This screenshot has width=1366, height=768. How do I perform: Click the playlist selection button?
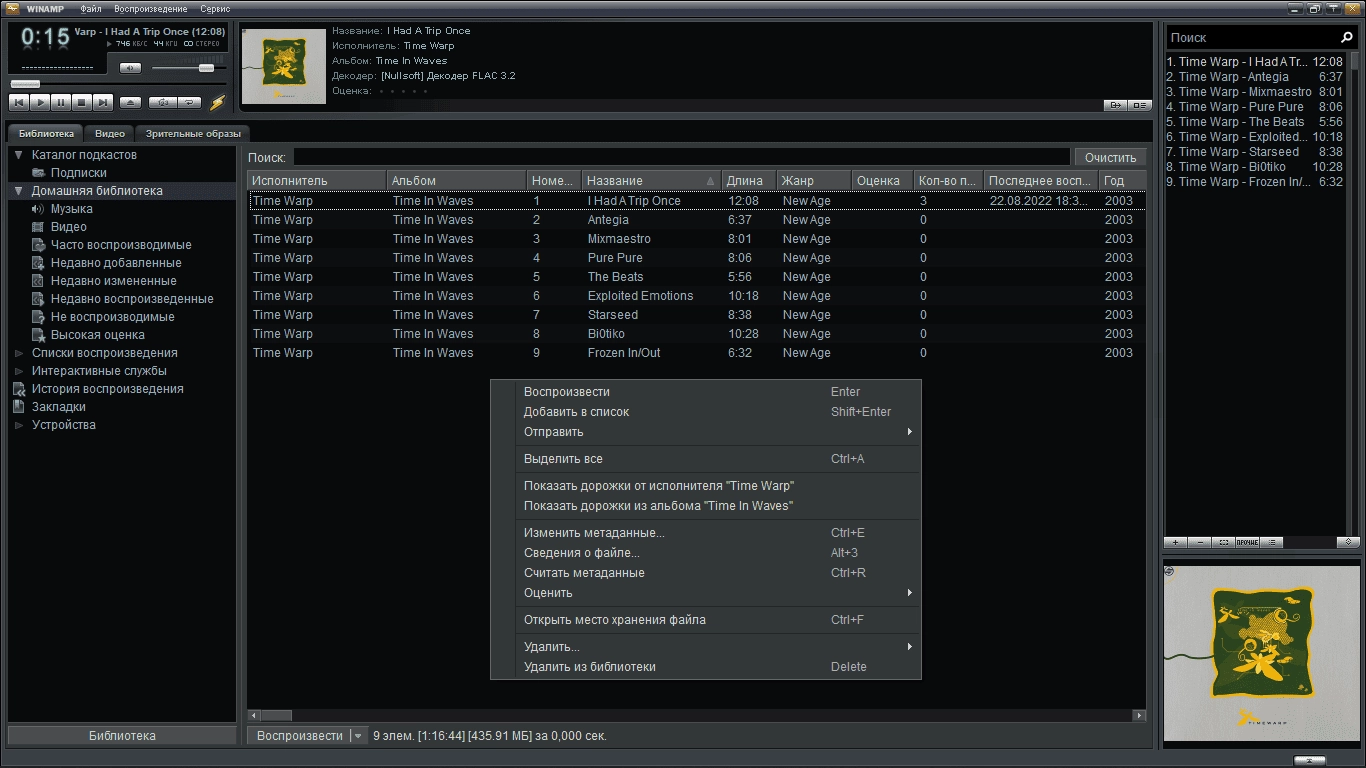[x=1224, y=542]
